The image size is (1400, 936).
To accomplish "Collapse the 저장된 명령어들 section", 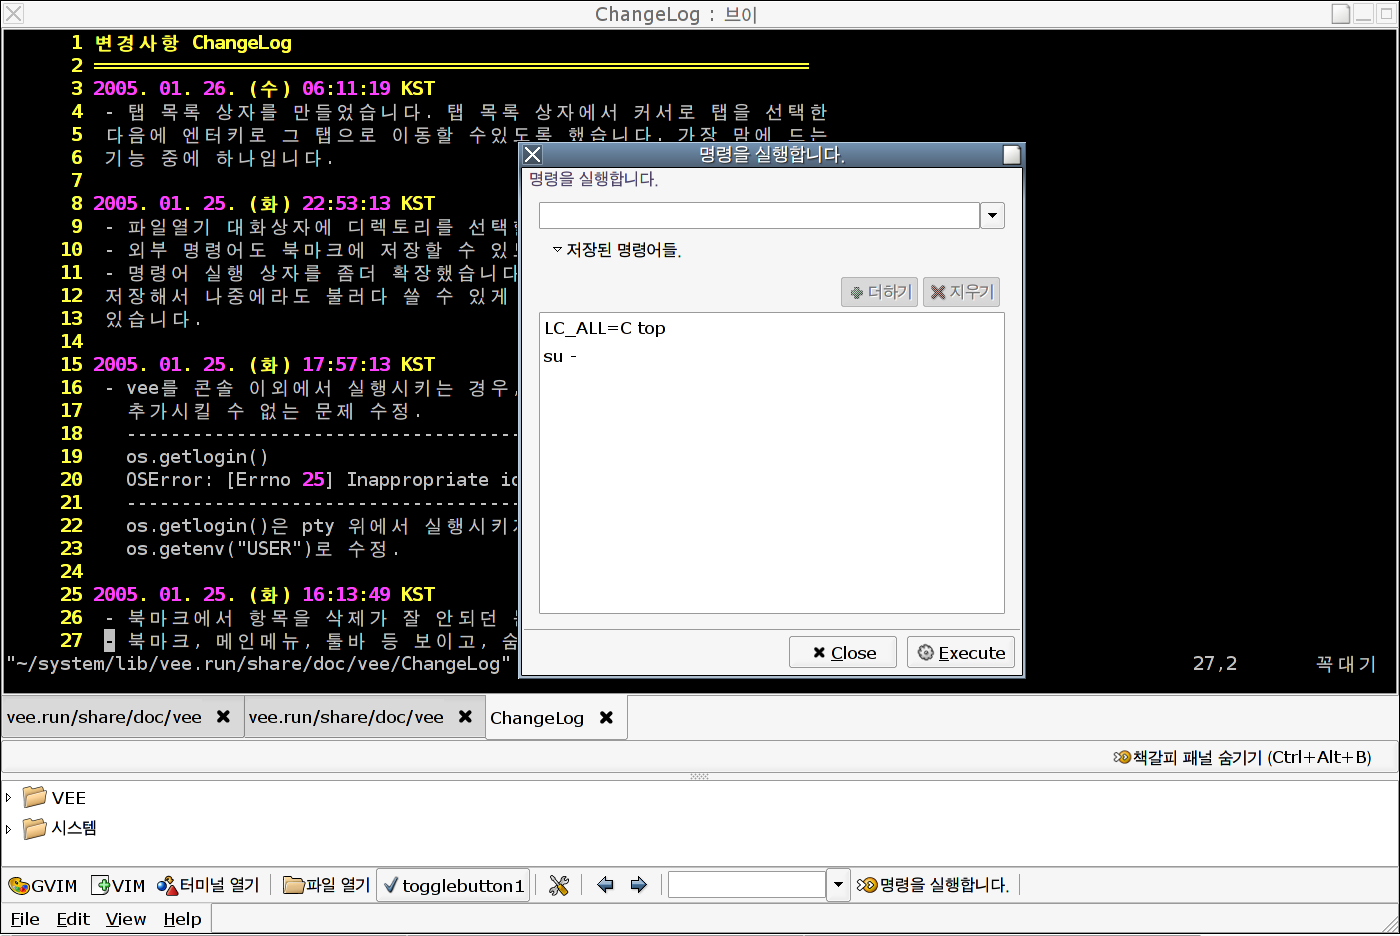I will coord(557,249).
